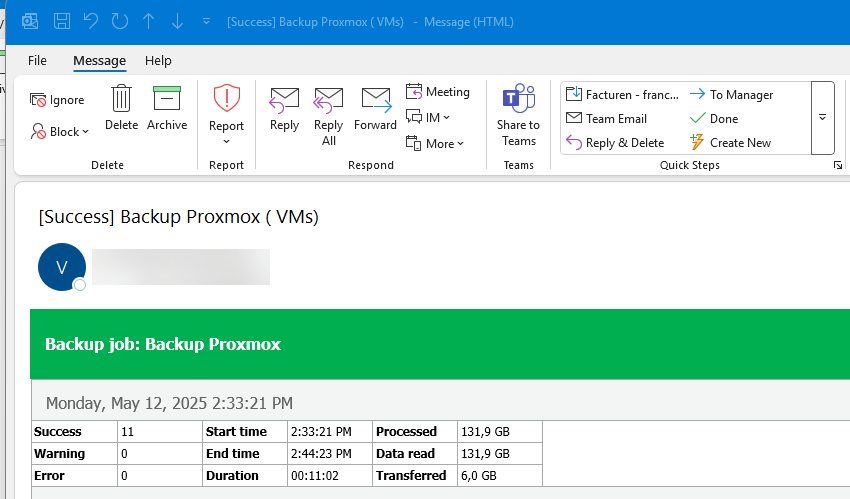Click Reply All
Screen dimensions: 850x499
[x=329, y=116]
